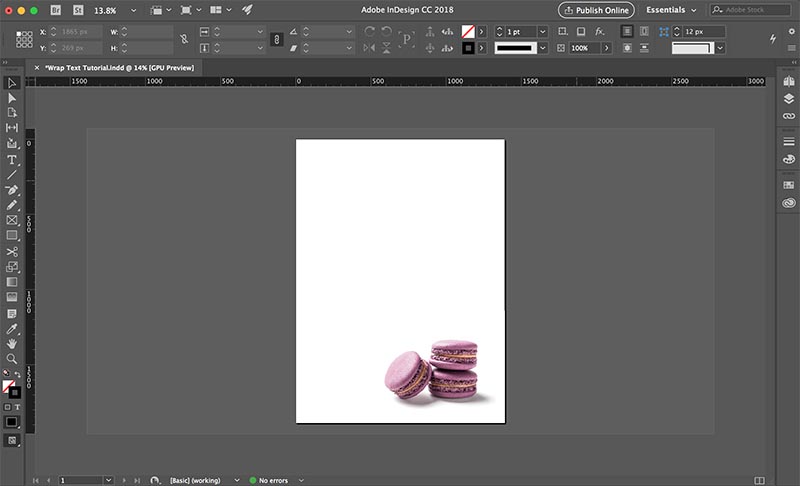The image size is (800, 486).
Task: Pick the Scissors tool
Action: pyautogui.click(x=12, y=252)
